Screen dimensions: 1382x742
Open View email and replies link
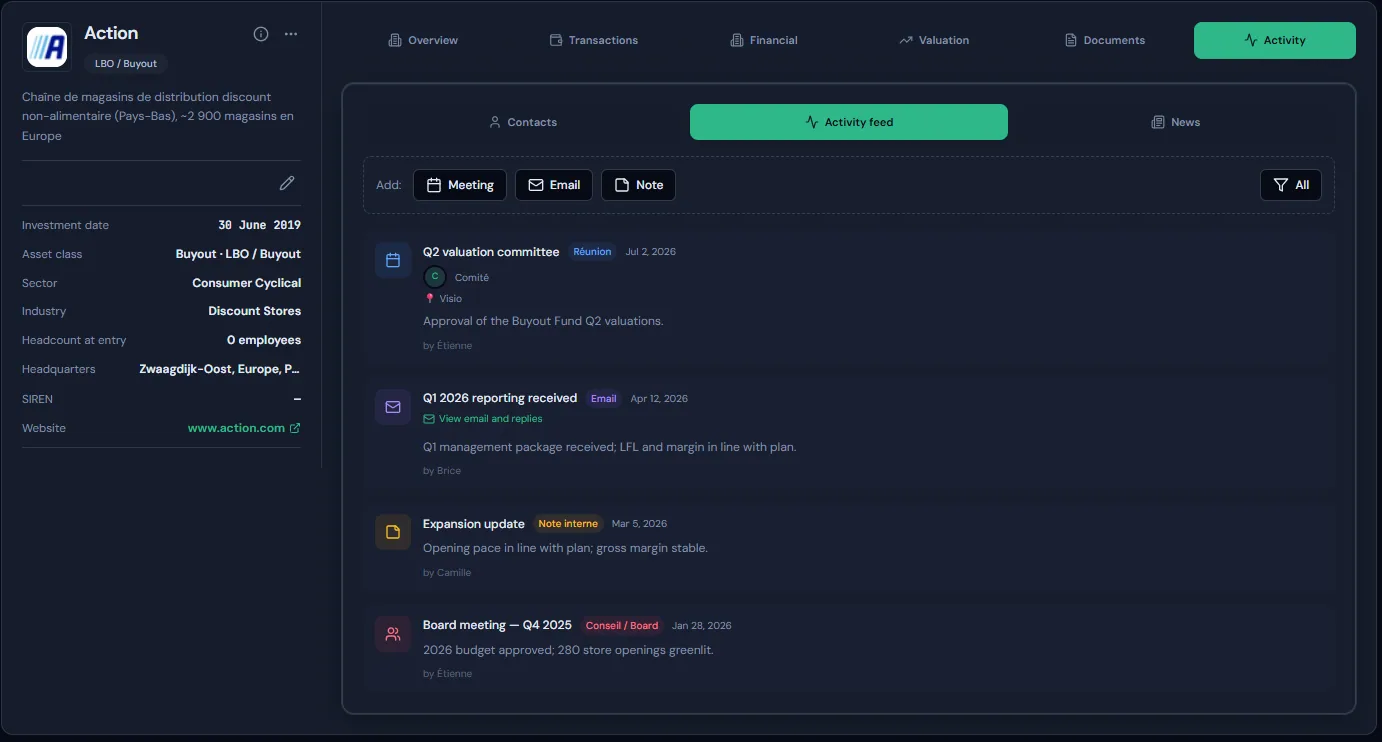(x=483, y=419)
